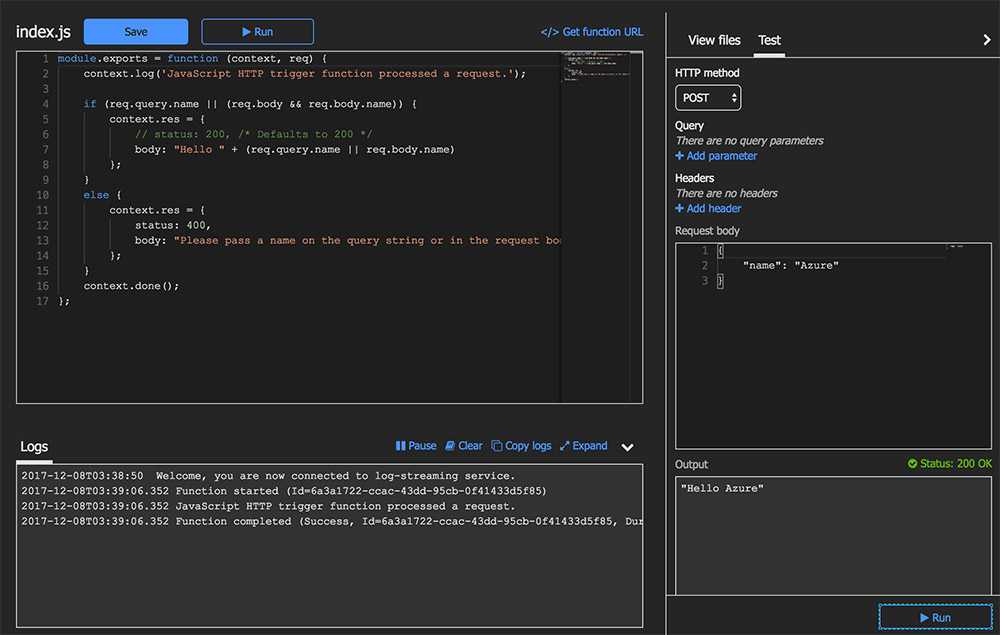This screenshot has height=635, width=1000.
Task: Open the Get function URL link
Action: click(x=592, y=32)
